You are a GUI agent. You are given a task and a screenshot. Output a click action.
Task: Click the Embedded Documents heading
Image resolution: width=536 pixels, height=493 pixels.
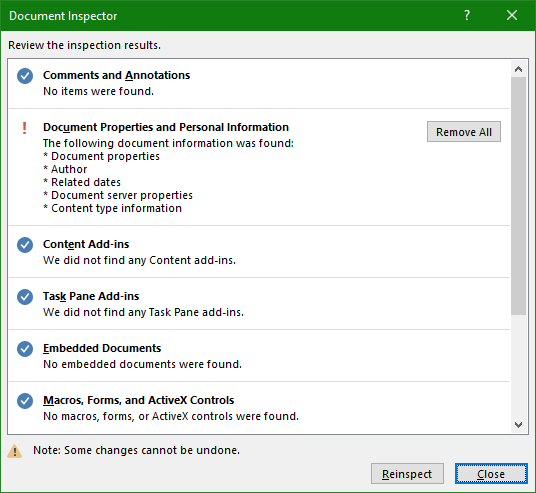[x=102, y=348]
